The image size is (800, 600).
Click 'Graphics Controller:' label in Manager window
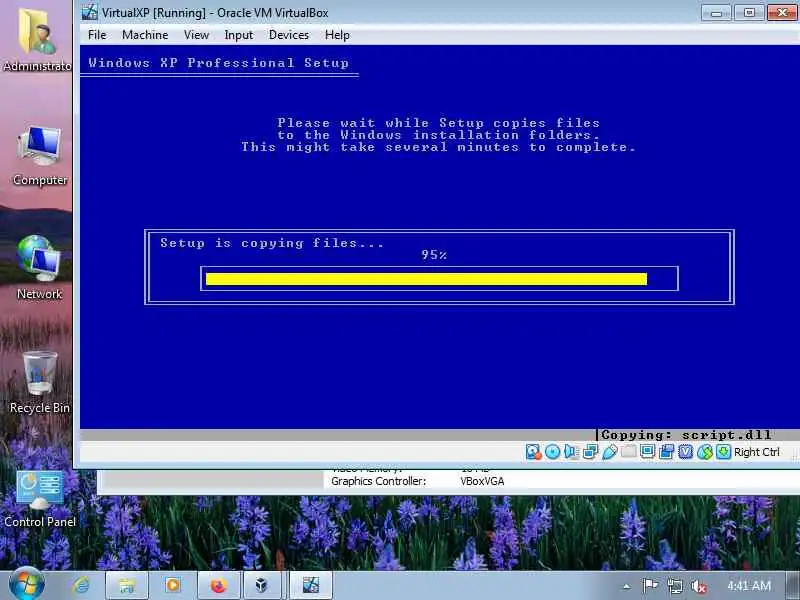point(378,481)
